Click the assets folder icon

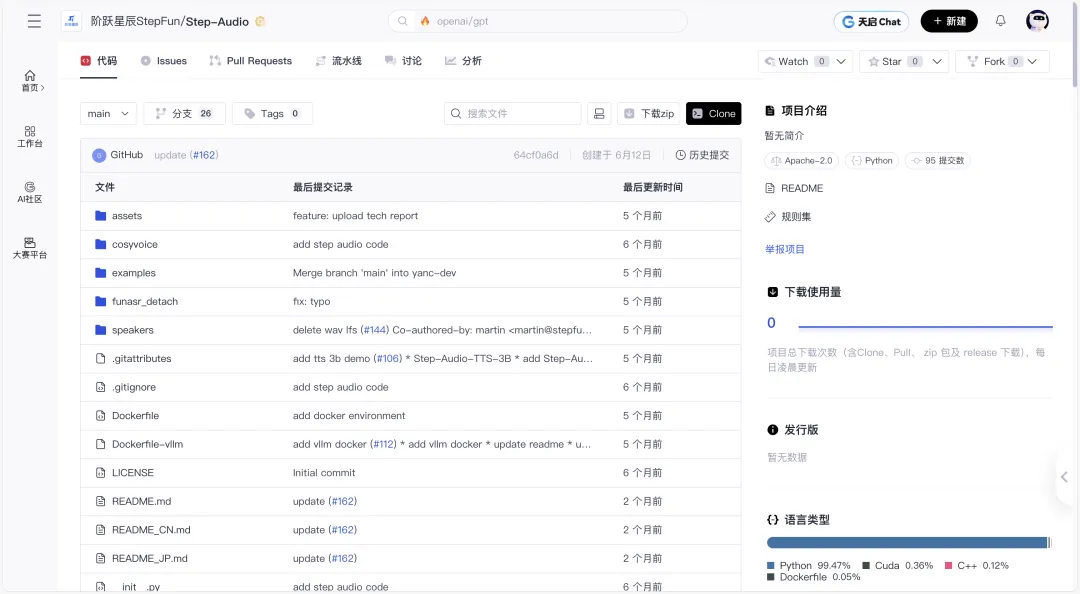coord(101,216)
